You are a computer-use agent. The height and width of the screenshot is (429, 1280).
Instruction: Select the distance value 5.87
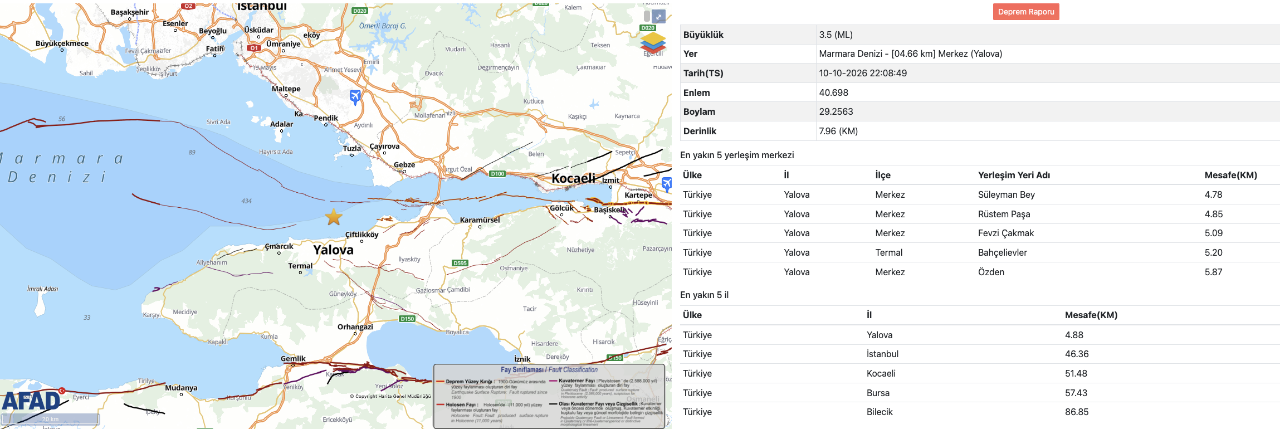point(1214,272)
